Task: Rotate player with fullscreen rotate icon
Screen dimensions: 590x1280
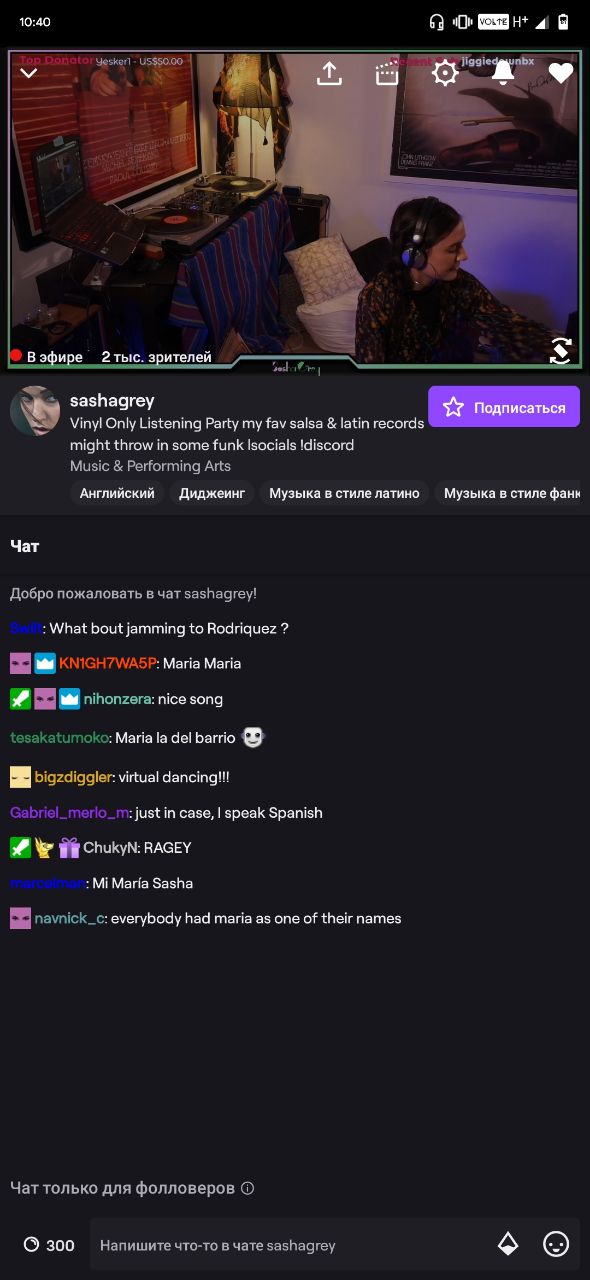Action: click(x=561, y=350)
